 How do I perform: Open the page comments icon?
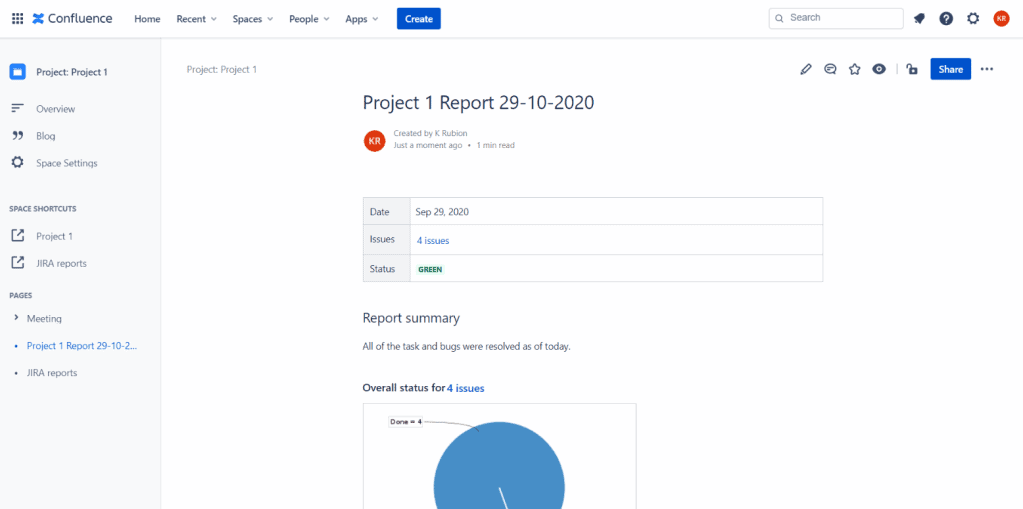[x=830, y=69]
